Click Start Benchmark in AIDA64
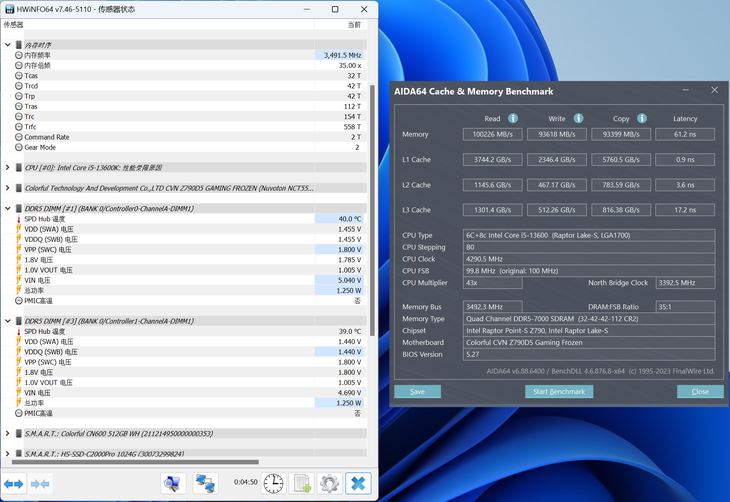This screenshot has width=730, height=502. pyautogui.click(x=559, y=392)
